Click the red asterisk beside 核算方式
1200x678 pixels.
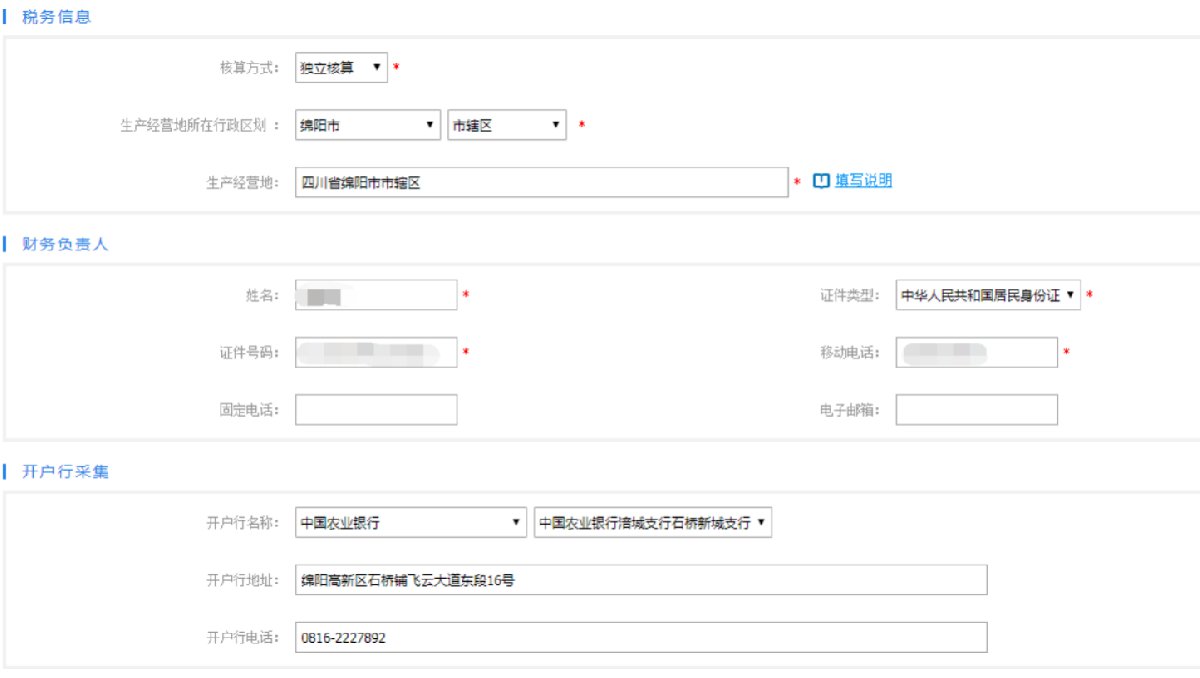click(x=396, y=67)
